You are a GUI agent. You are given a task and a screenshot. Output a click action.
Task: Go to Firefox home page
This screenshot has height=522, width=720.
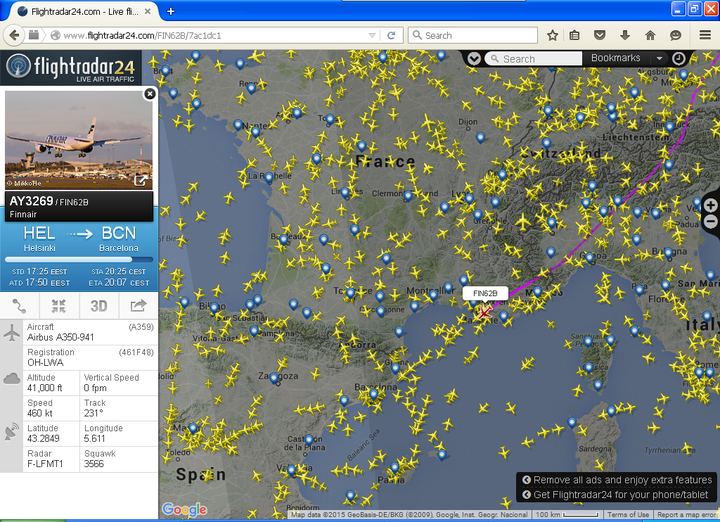tap(650, 35)
